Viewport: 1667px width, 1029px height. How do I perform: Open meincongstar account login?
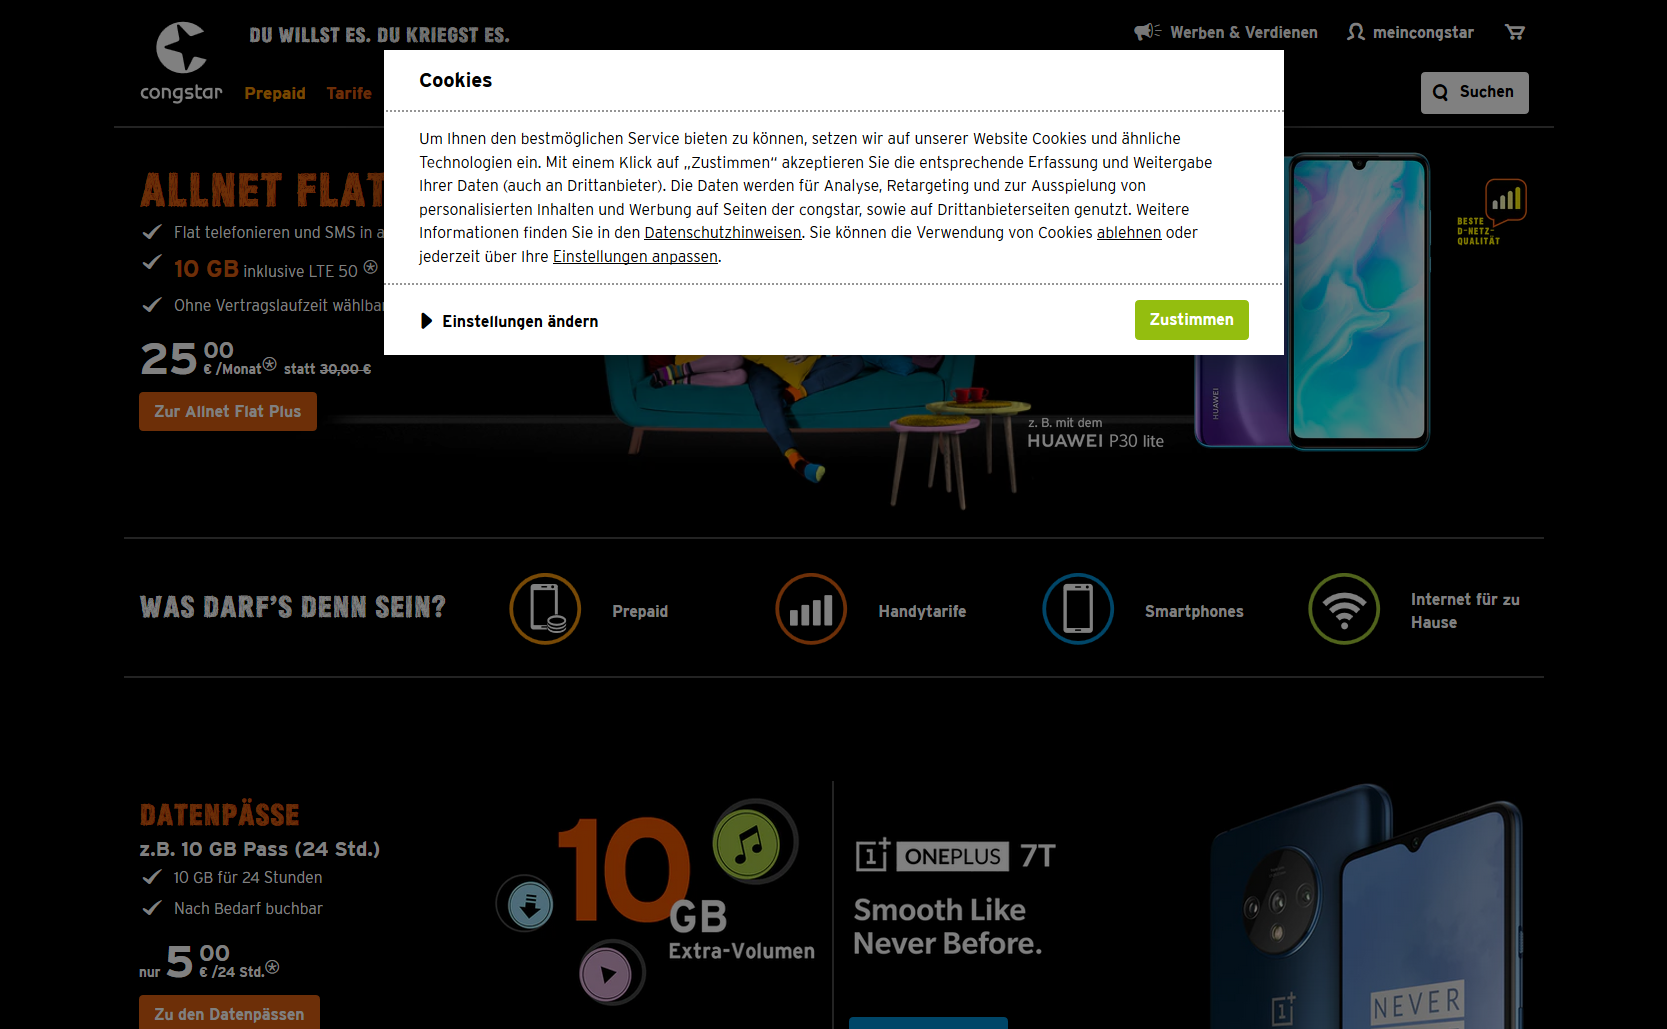tap(1410, 32)
